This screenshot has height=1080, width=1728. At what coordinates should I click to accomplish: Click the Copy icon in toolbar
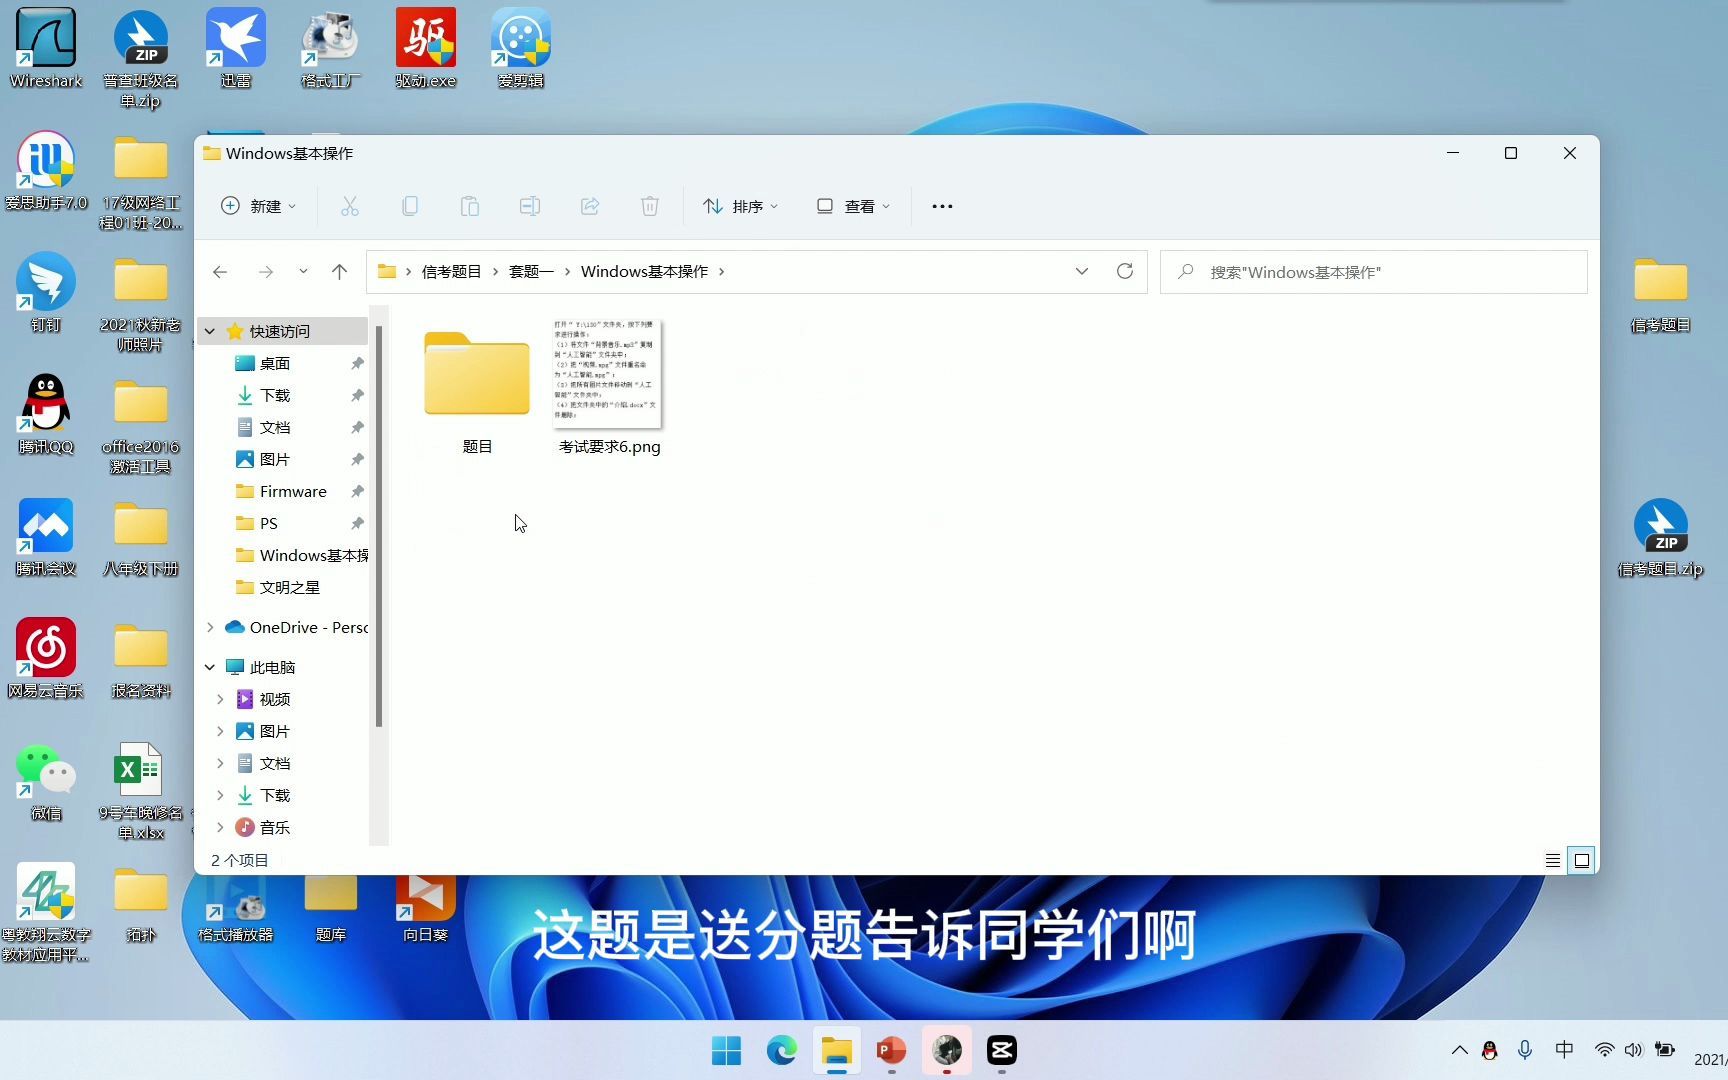click(410, 206)
